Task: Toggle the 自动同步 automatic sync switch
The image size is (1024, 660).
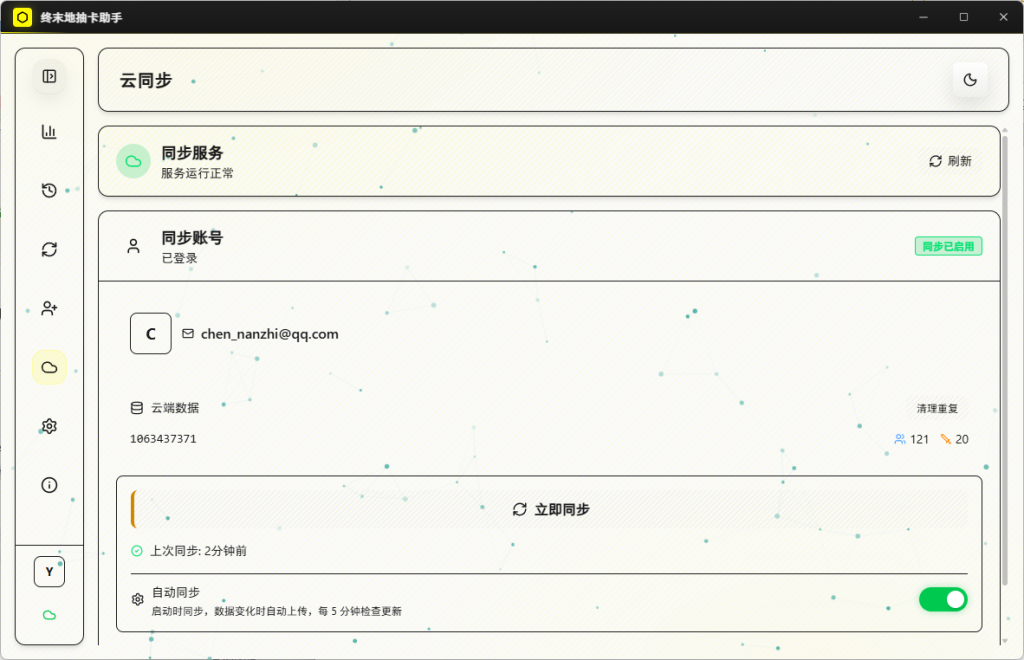Action: [x=942, y=599]
